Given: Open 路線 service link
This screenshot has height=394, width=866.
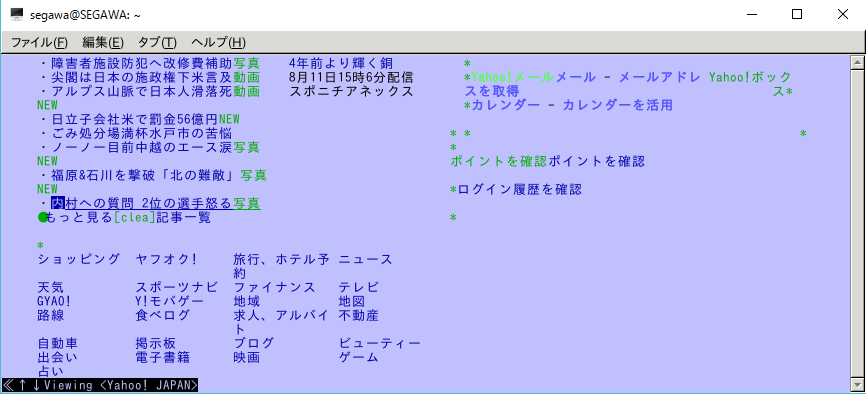Looking at the screenshot, I should pyautogui.click(x=51, y=315).
